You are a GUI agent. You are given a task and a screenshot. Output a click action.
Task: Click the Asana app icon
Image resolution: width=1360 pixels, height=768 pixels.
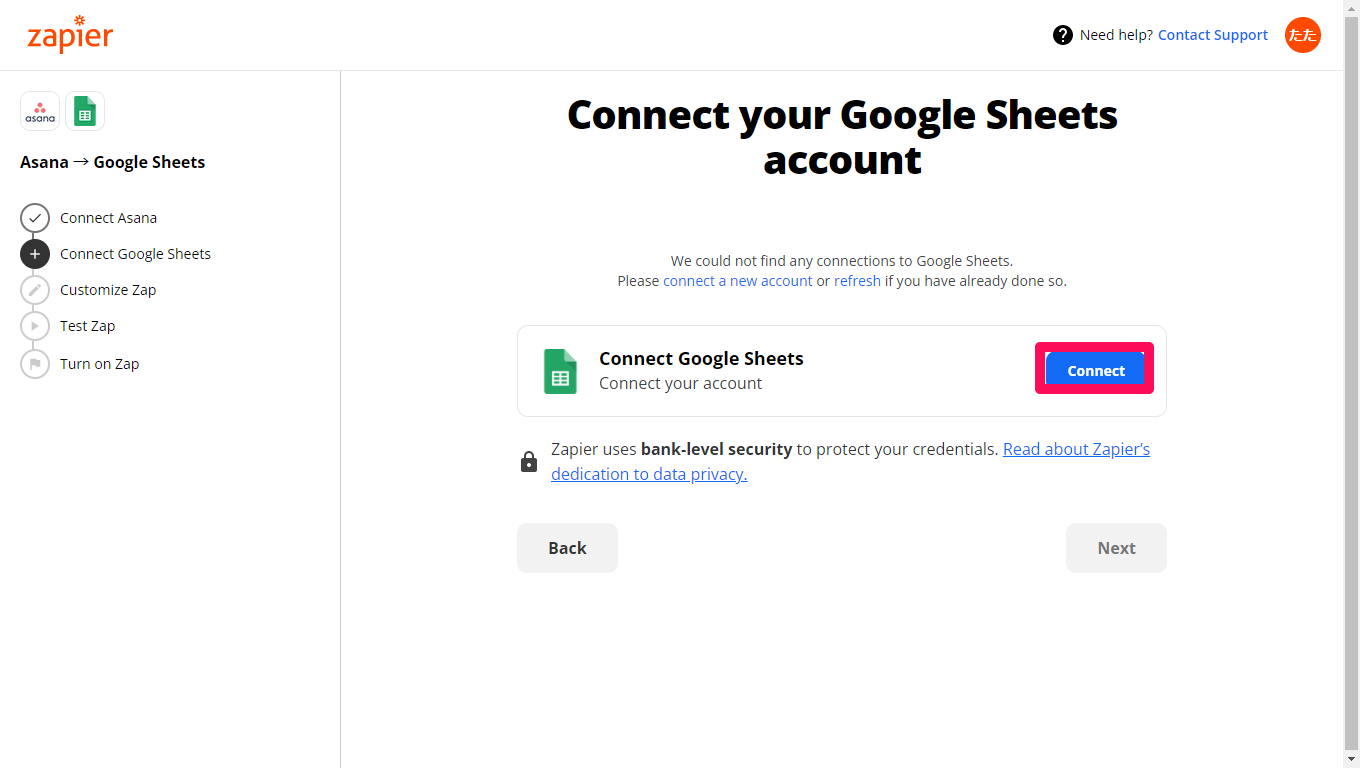(x=40, y=111)
